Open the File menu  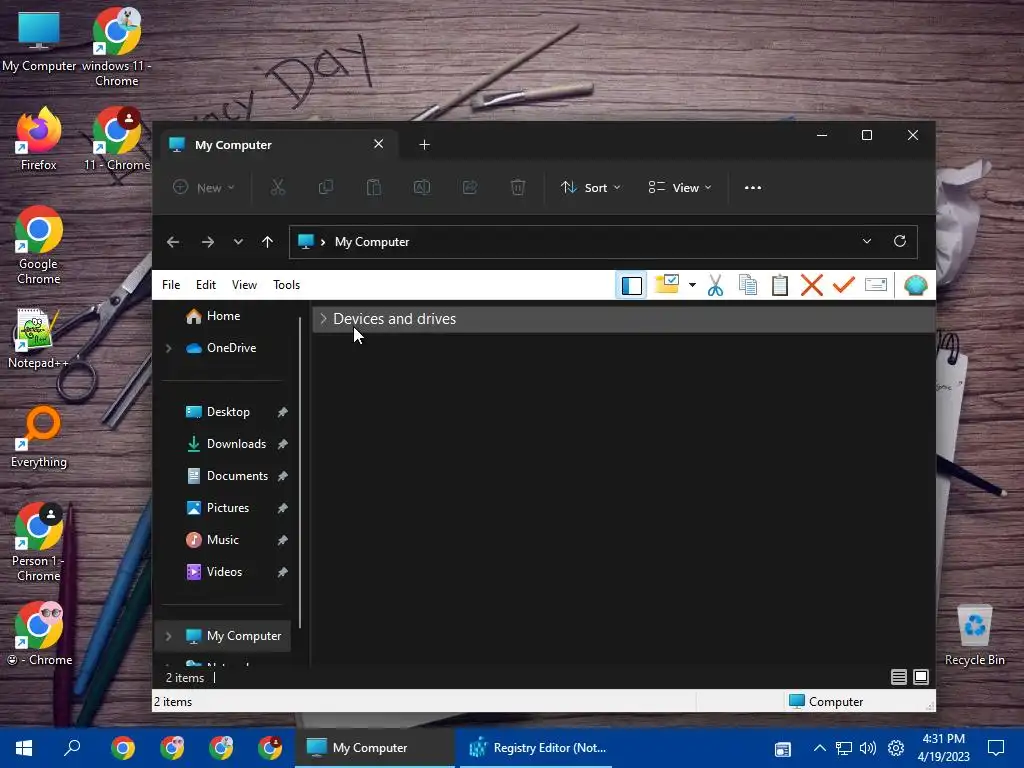click(x=171, y=285)
